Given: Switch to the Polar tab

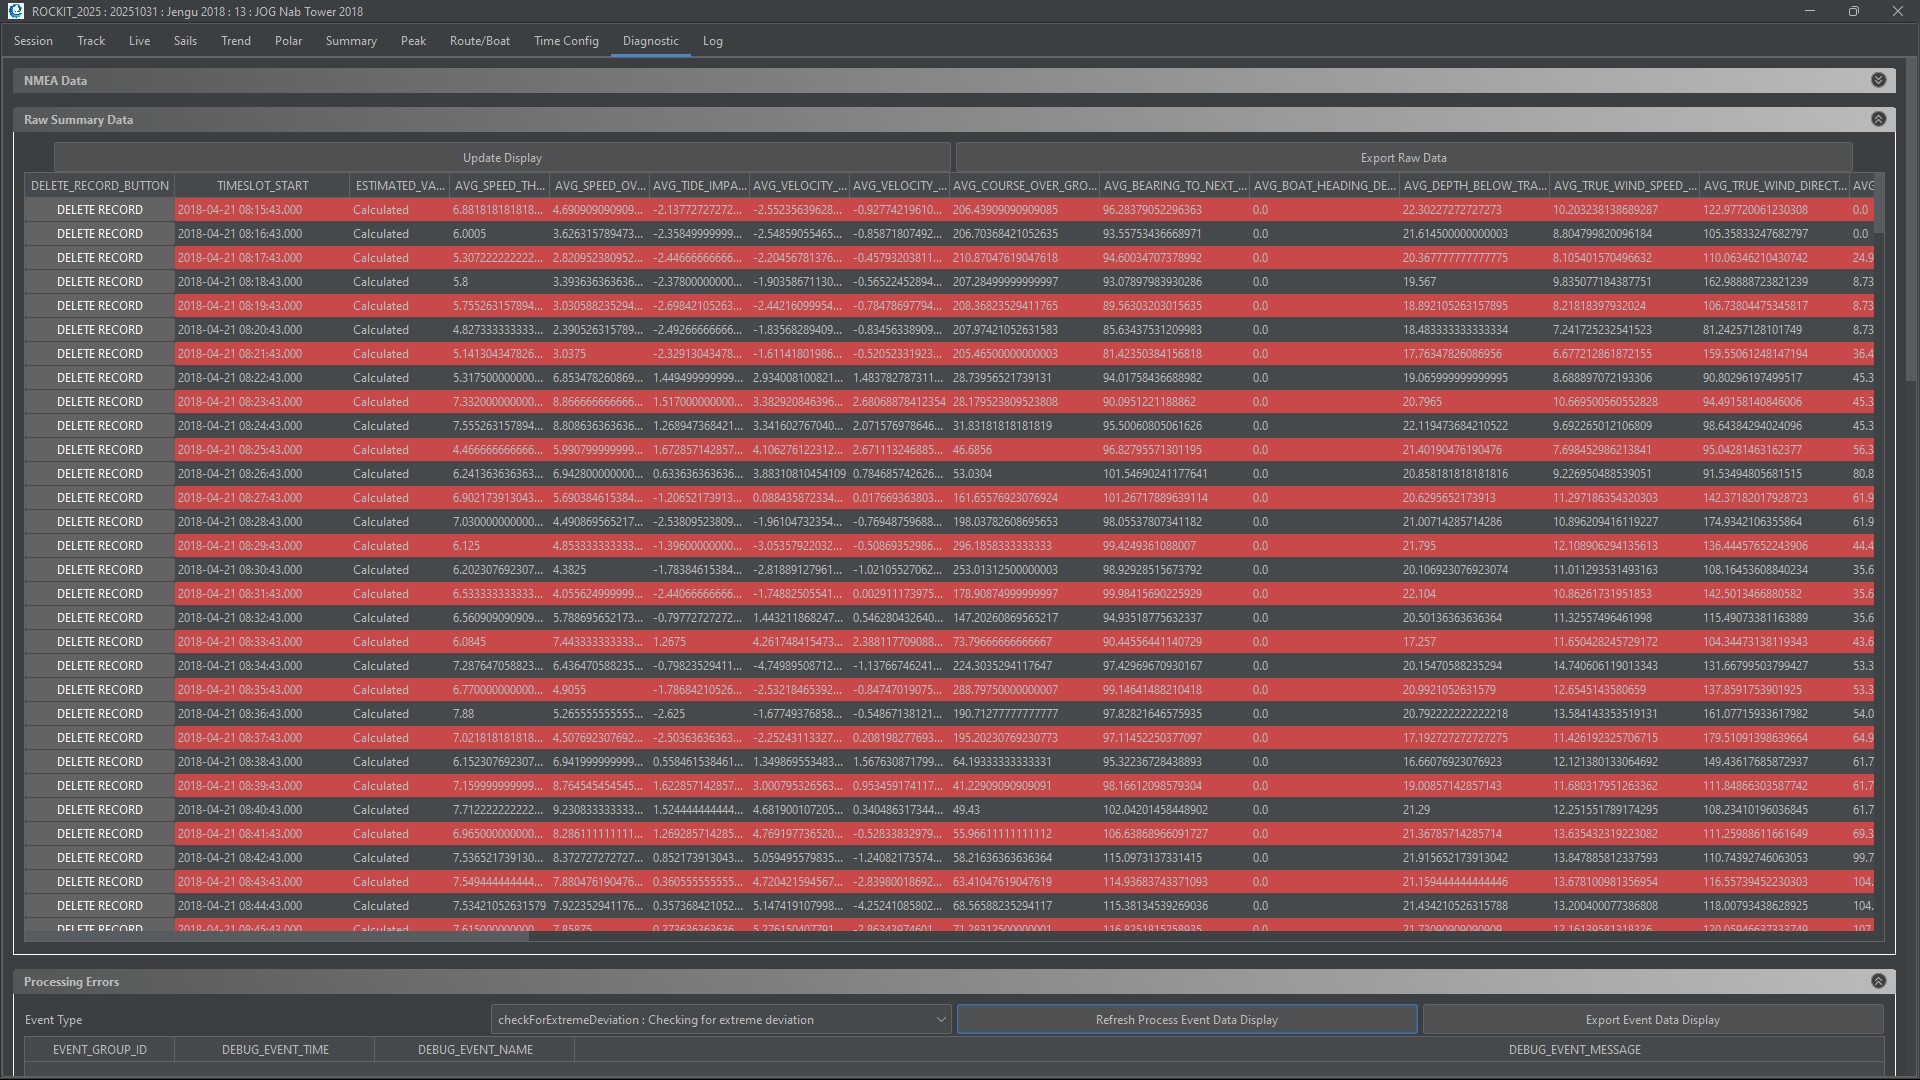Looking at the screenshot, I should tap(288, 41).
